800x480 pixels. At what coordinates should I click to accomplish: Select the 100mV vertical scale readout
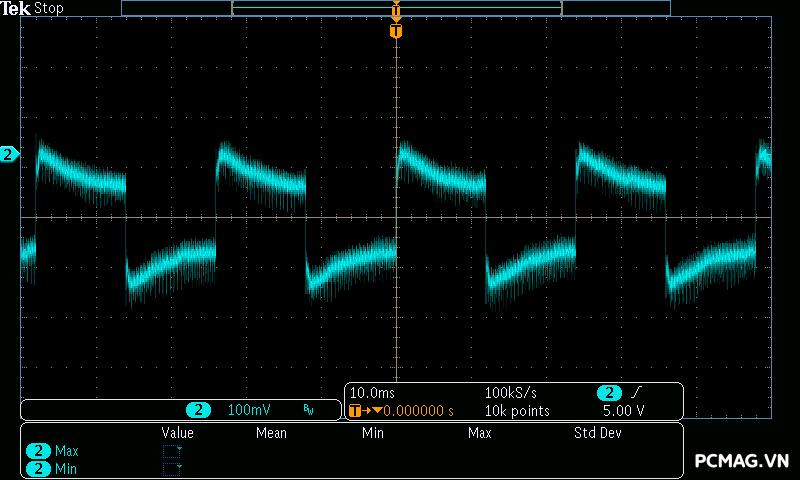249,410
